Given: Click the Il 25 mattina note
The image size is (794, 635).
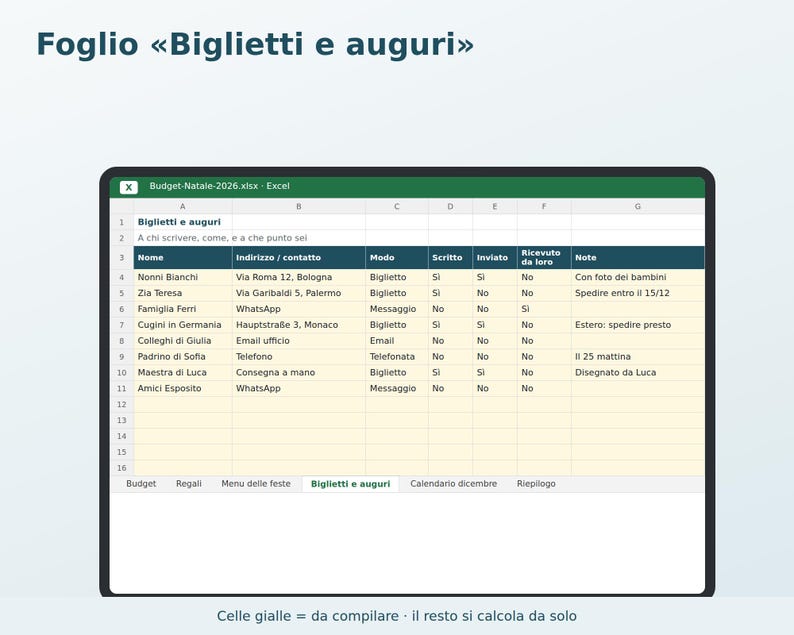Looking at the screenshot, I should (x=638, y=356).
